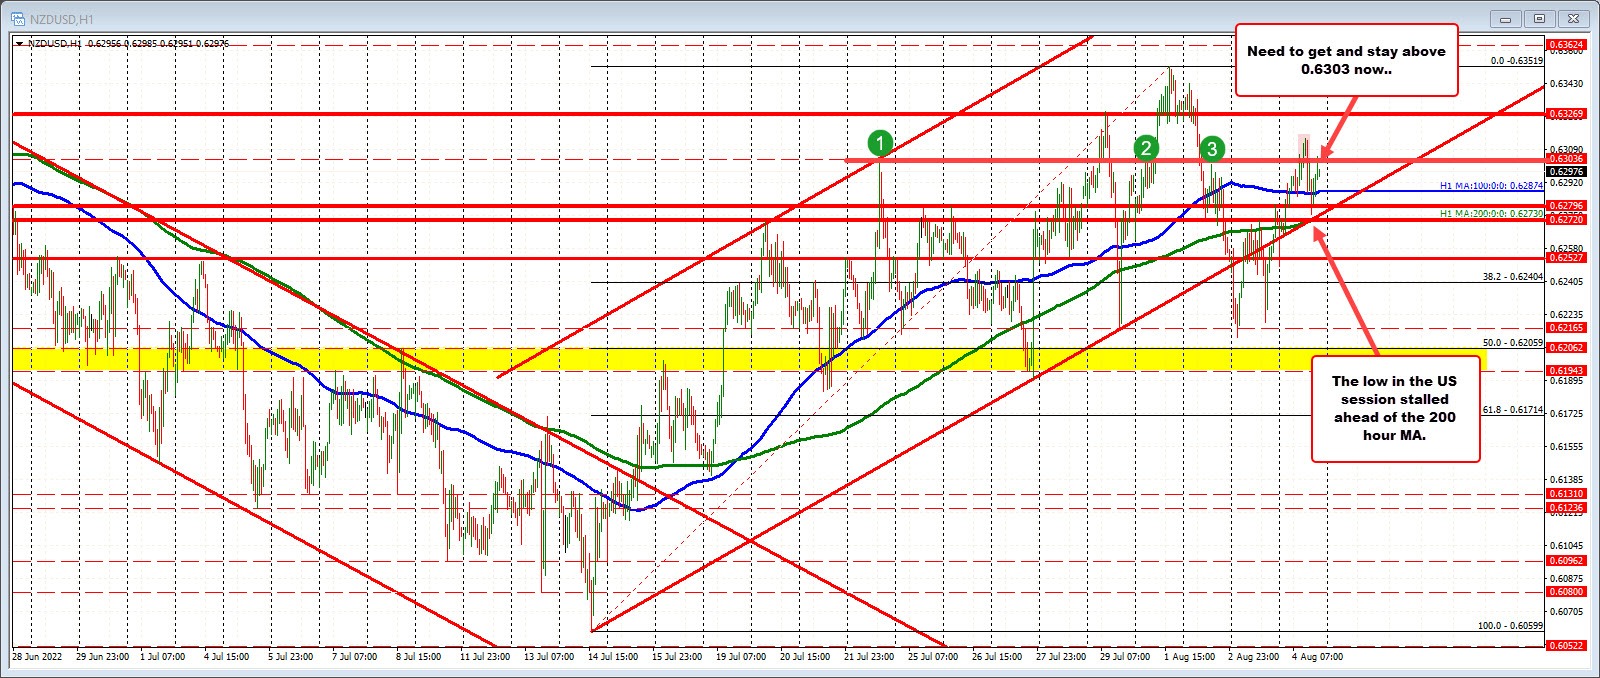
Task: Restore down the NZDUSD,H1 chart window
Action: pos(1539,18)
